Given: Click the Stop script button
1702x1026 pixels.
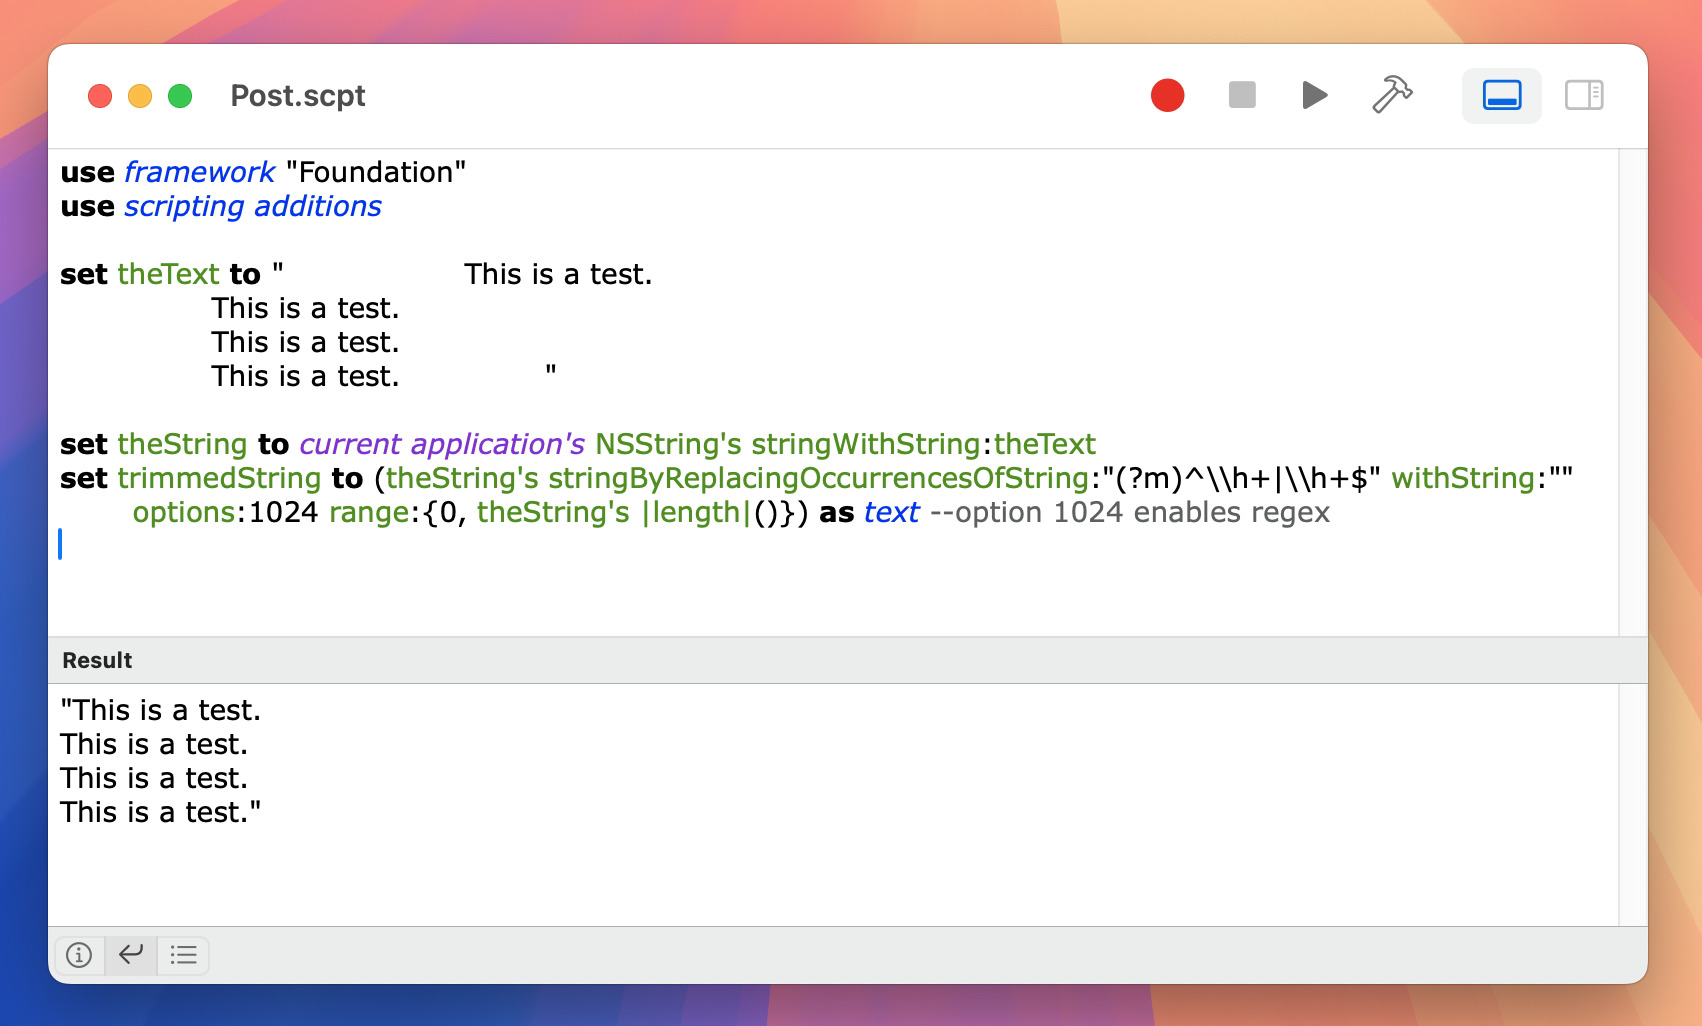Looking at the screenshot, I should (x=1242, y=95).
